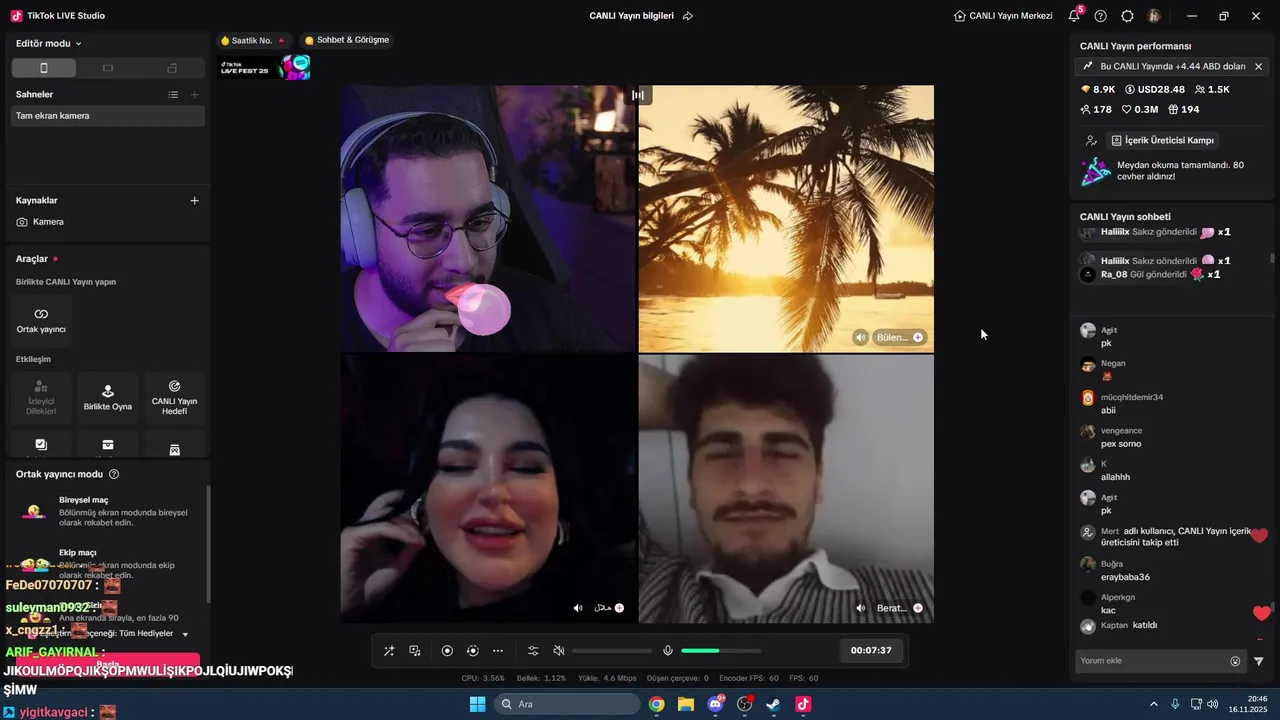Open the three-dots more options menu
The height and width of the screenshot is (720, 1280).
498,651
